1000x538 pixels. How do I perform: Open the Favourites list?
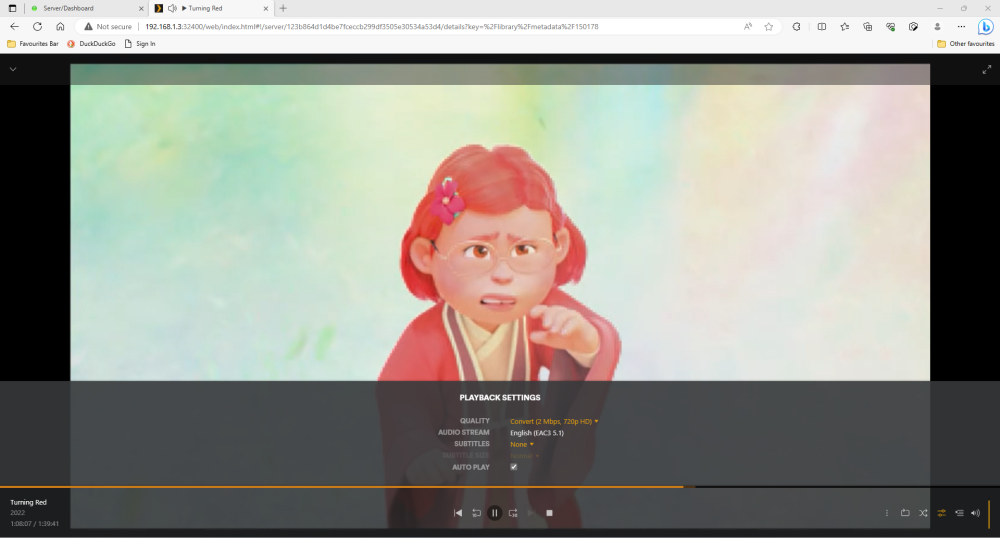(844, 27)
